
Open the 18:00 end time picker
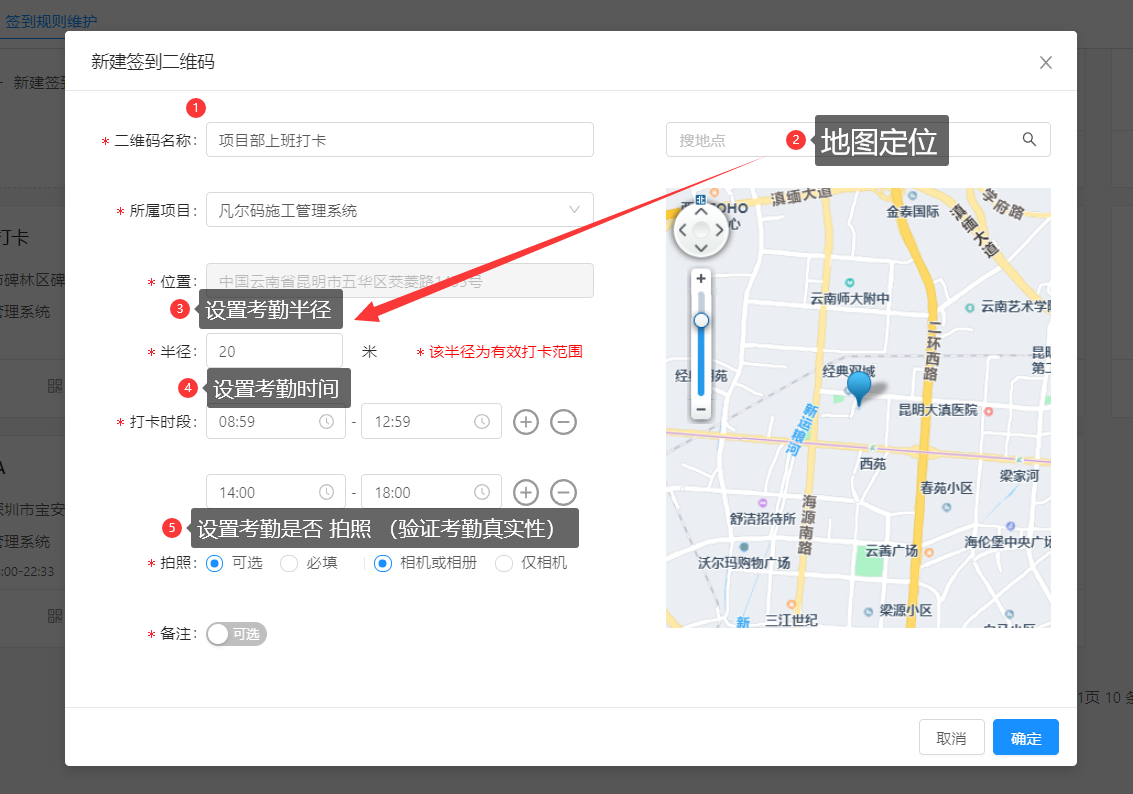pos(430,492)
